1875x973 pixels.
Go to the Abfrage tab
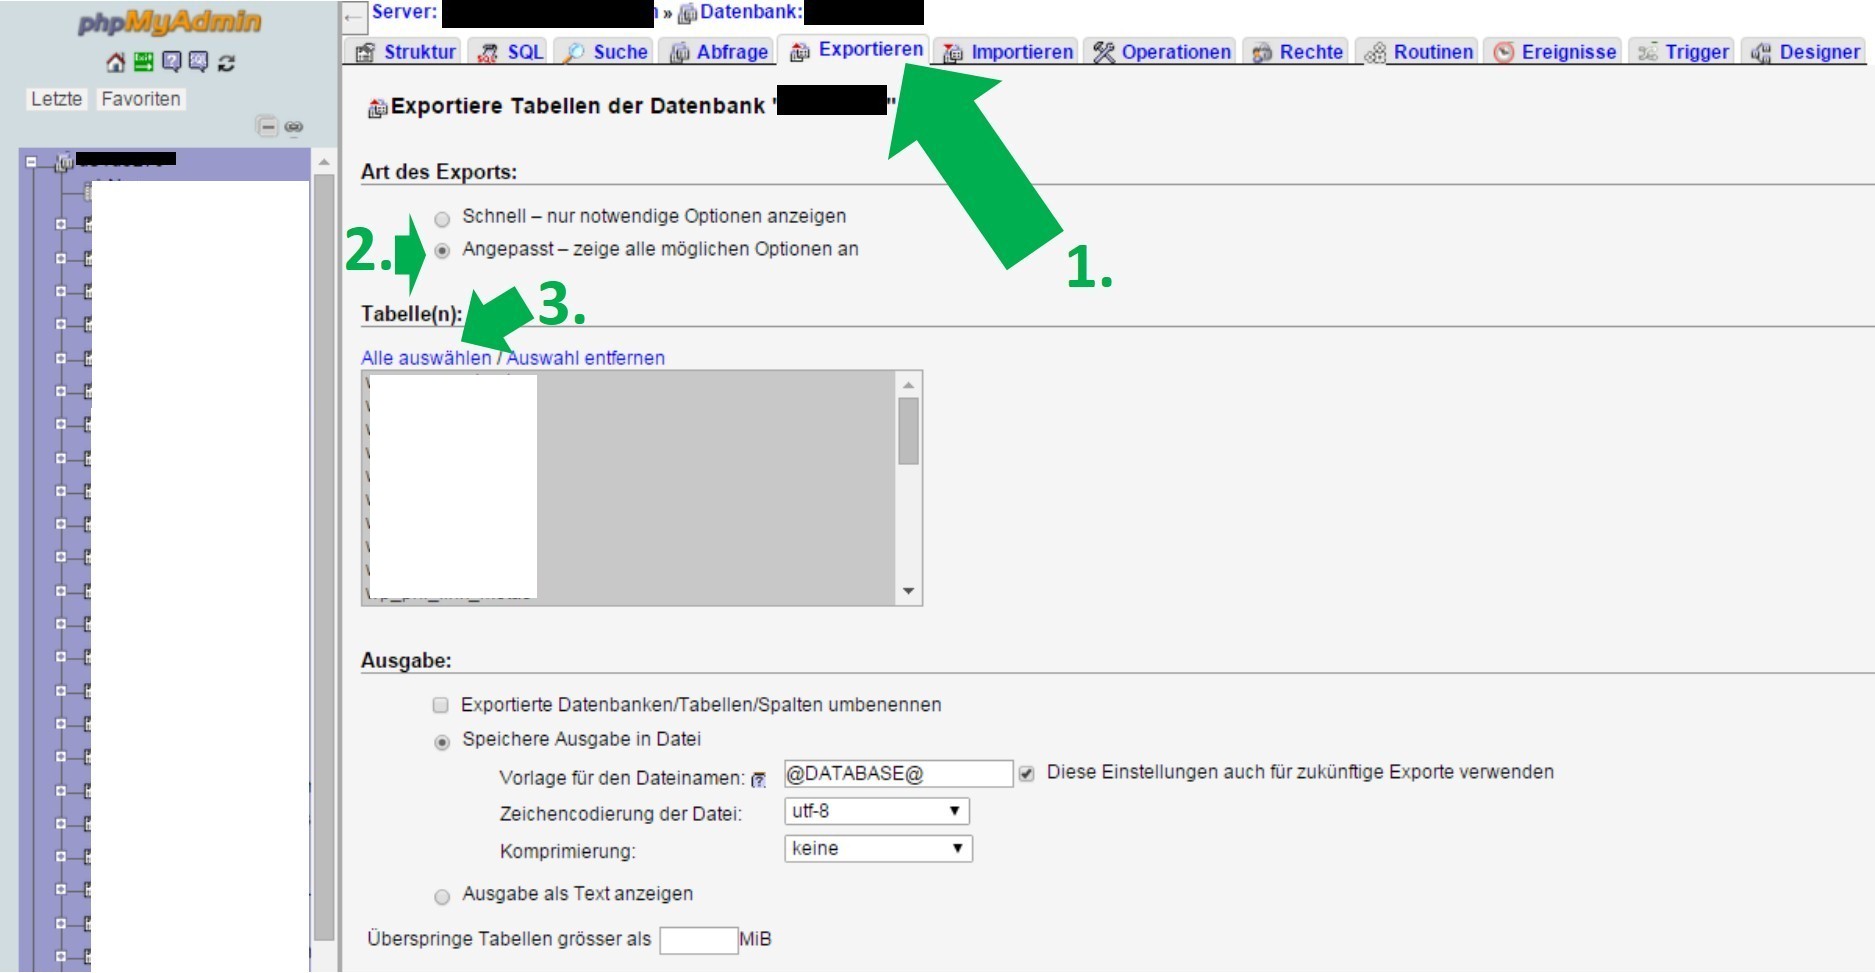click(718, 52)
